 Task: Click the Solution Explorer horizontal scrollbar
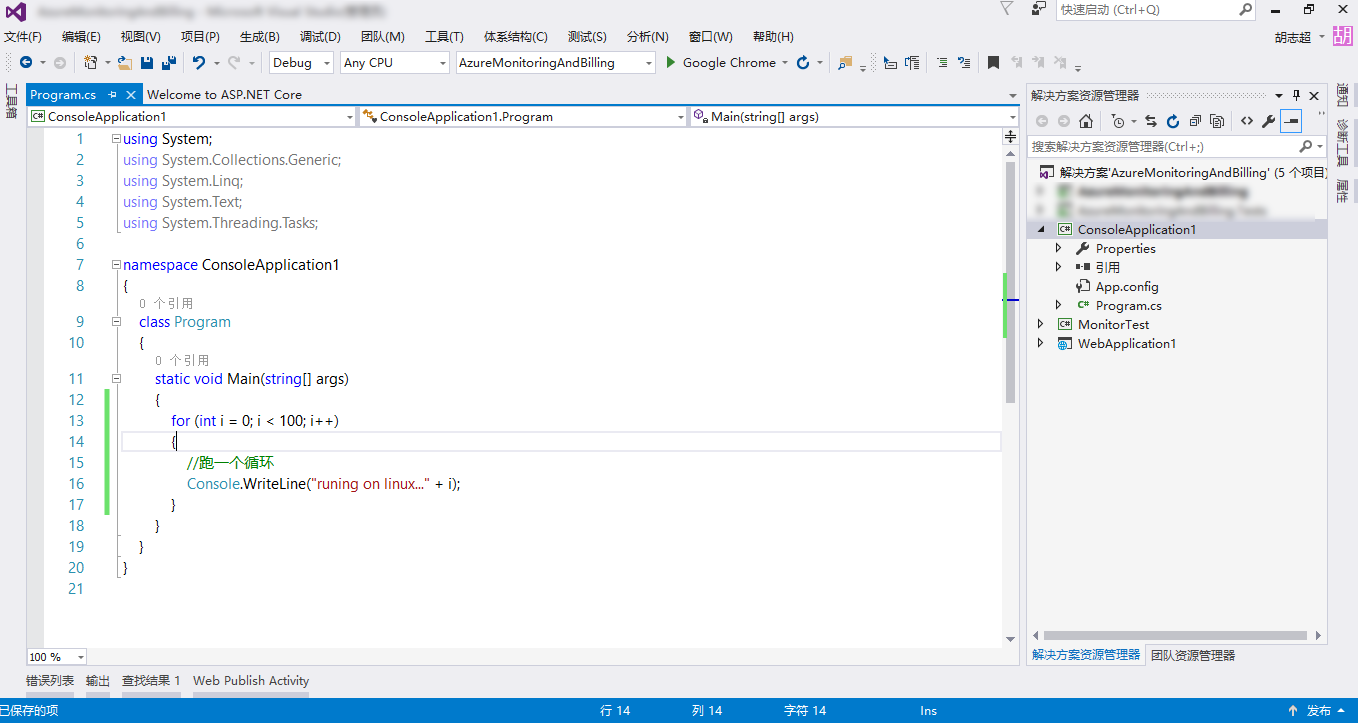click(x=1175, y=635)
